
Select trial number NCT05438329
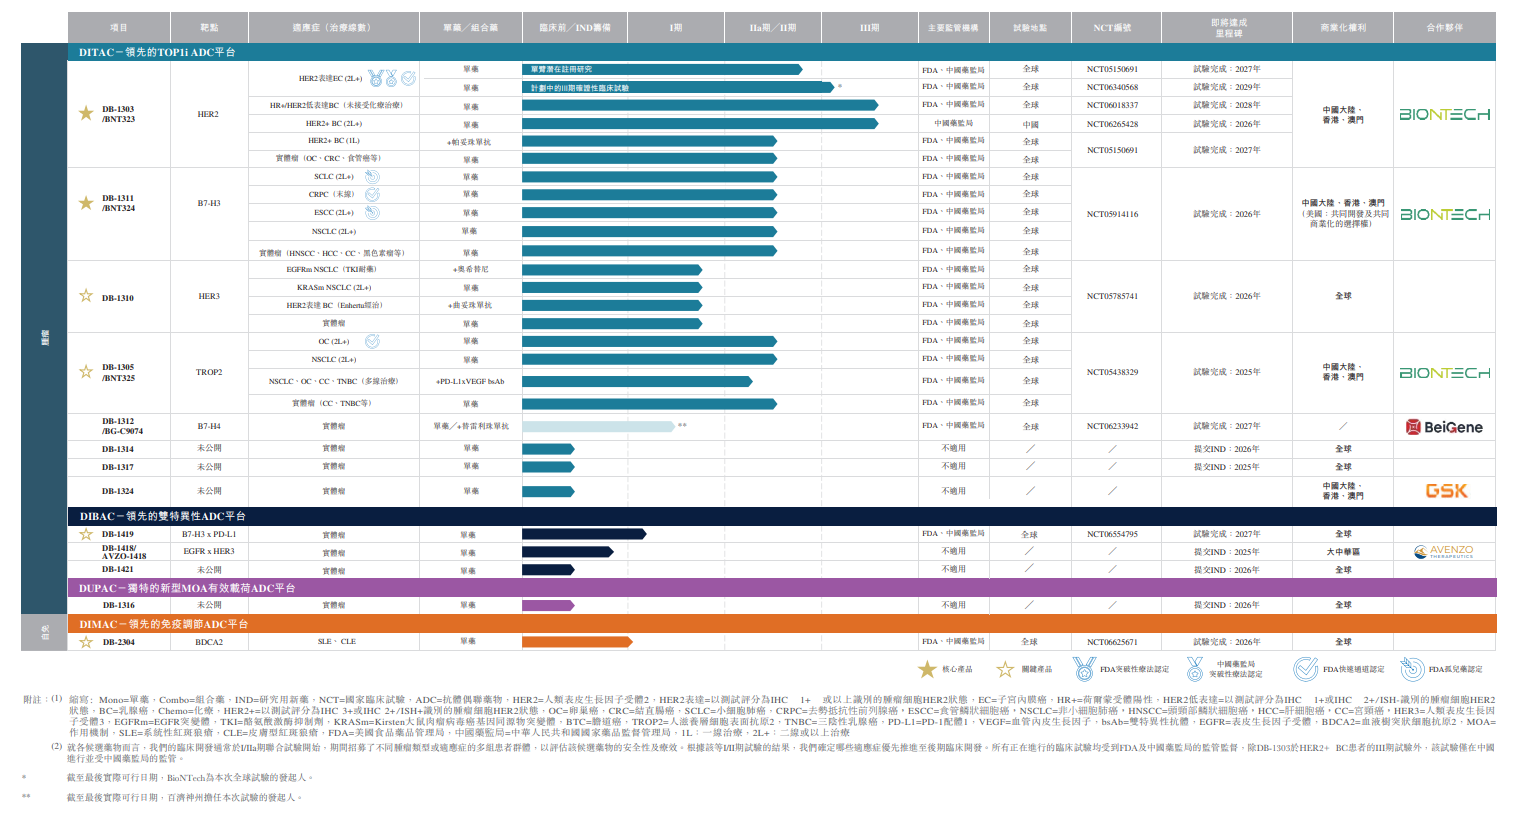[x=1112, y=372]
